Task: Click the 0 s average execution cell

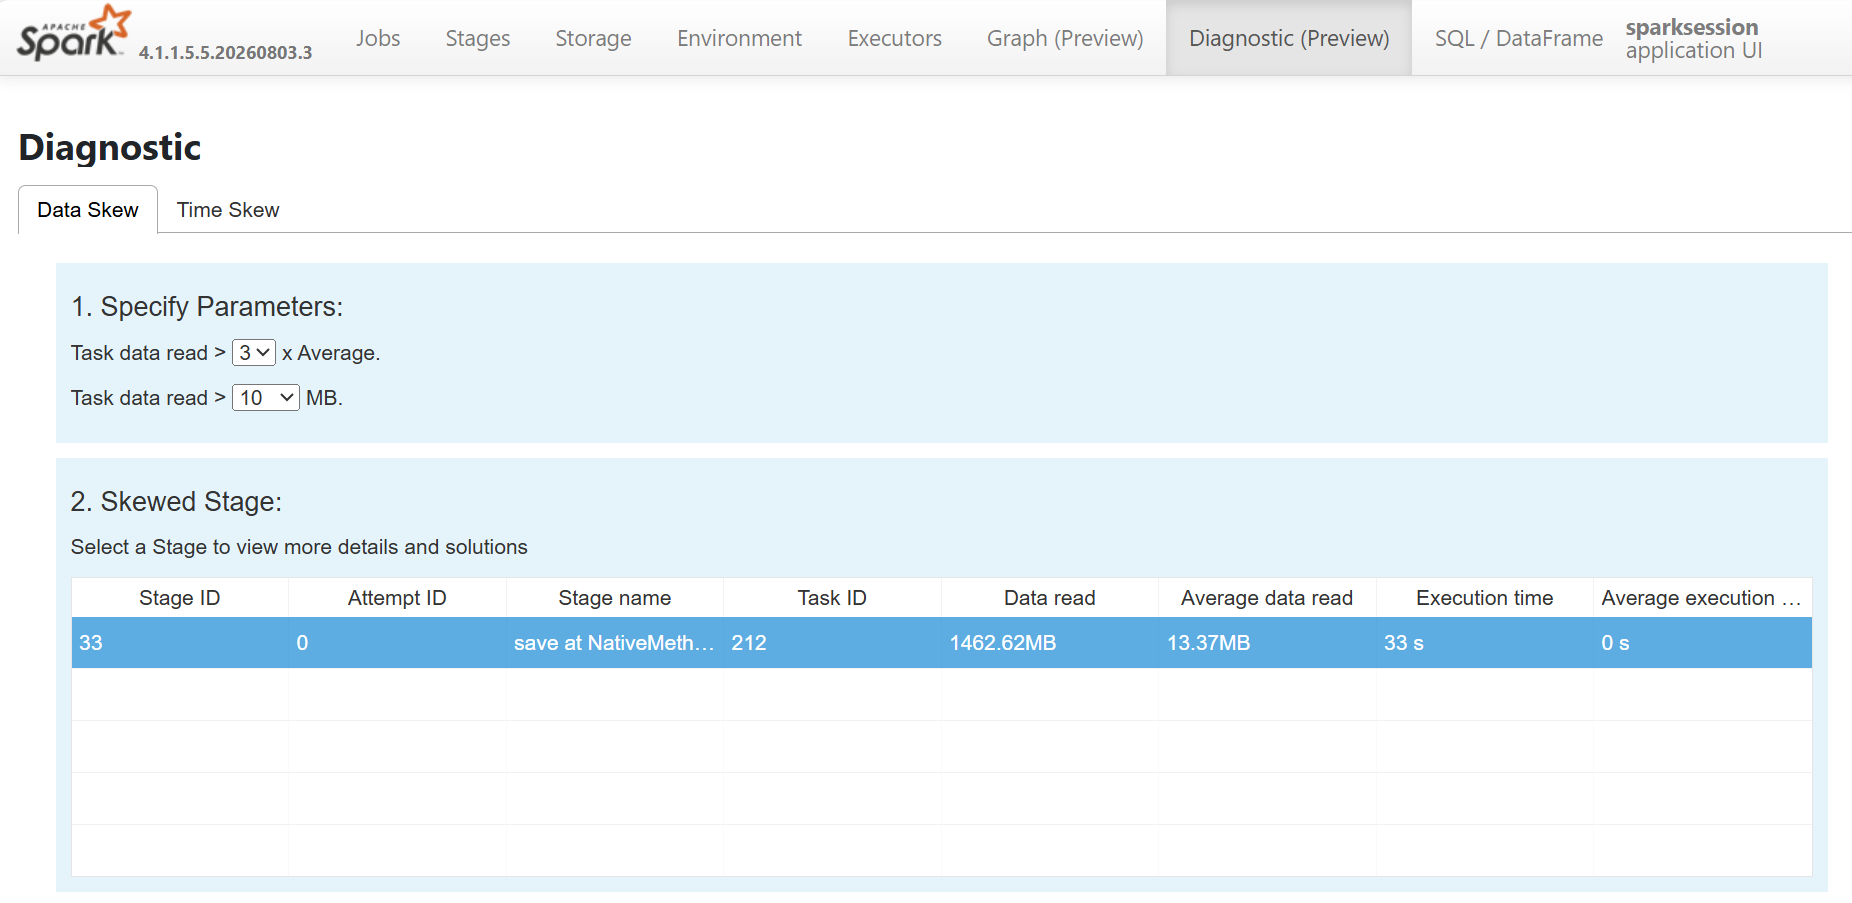Action: click(x=1702, y=643)
